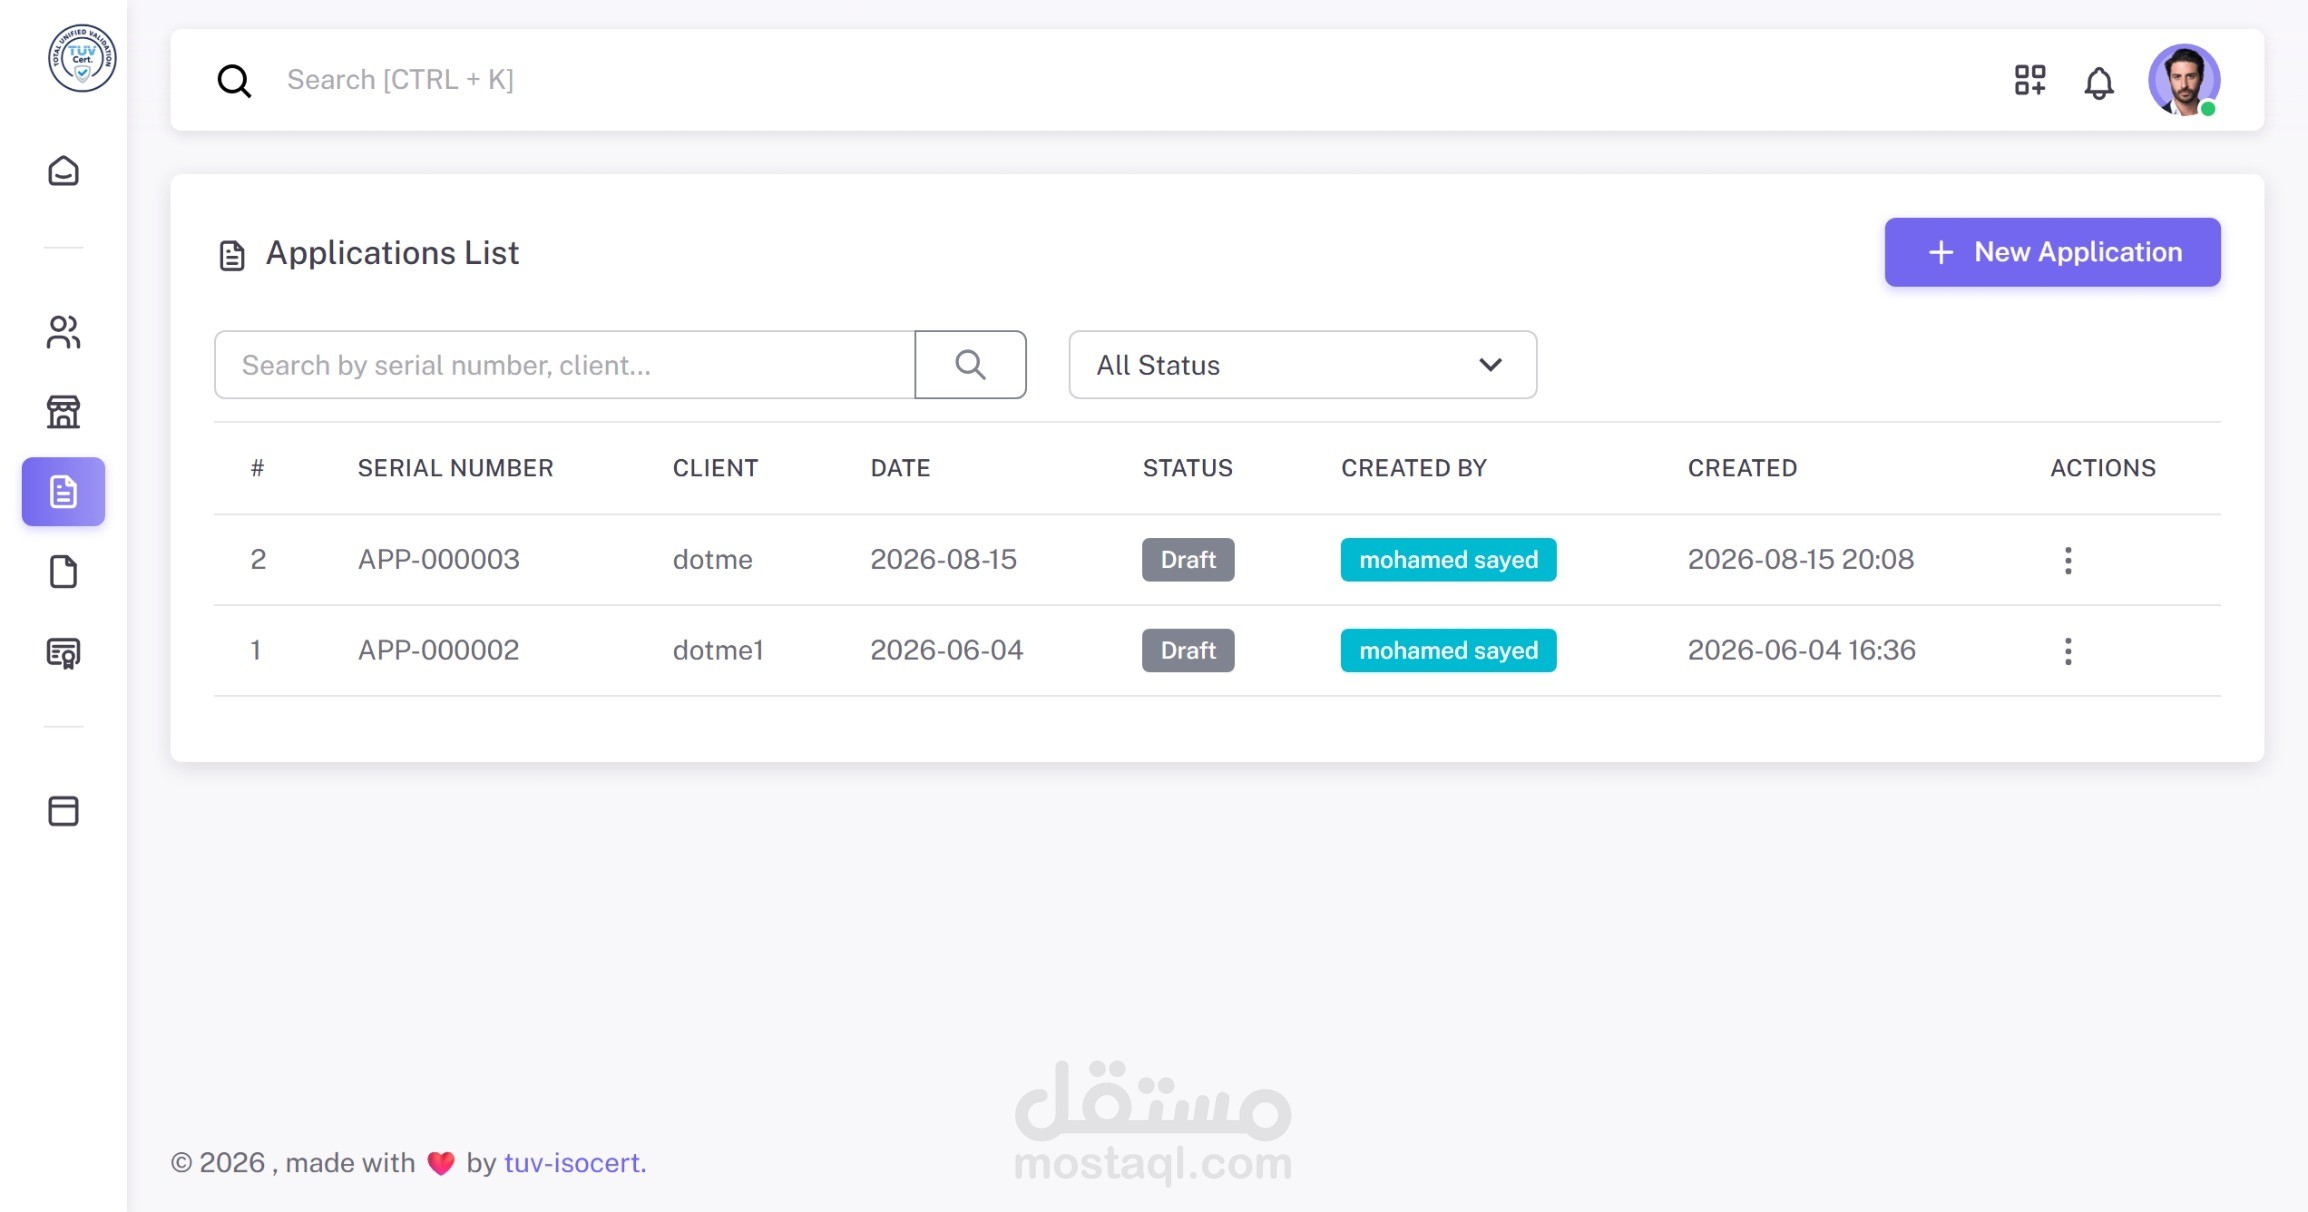This screenshot has height=1212, width=2308.
Task: Focus the global Search [CTRL + K] field
Action: [x=400, y=80]
